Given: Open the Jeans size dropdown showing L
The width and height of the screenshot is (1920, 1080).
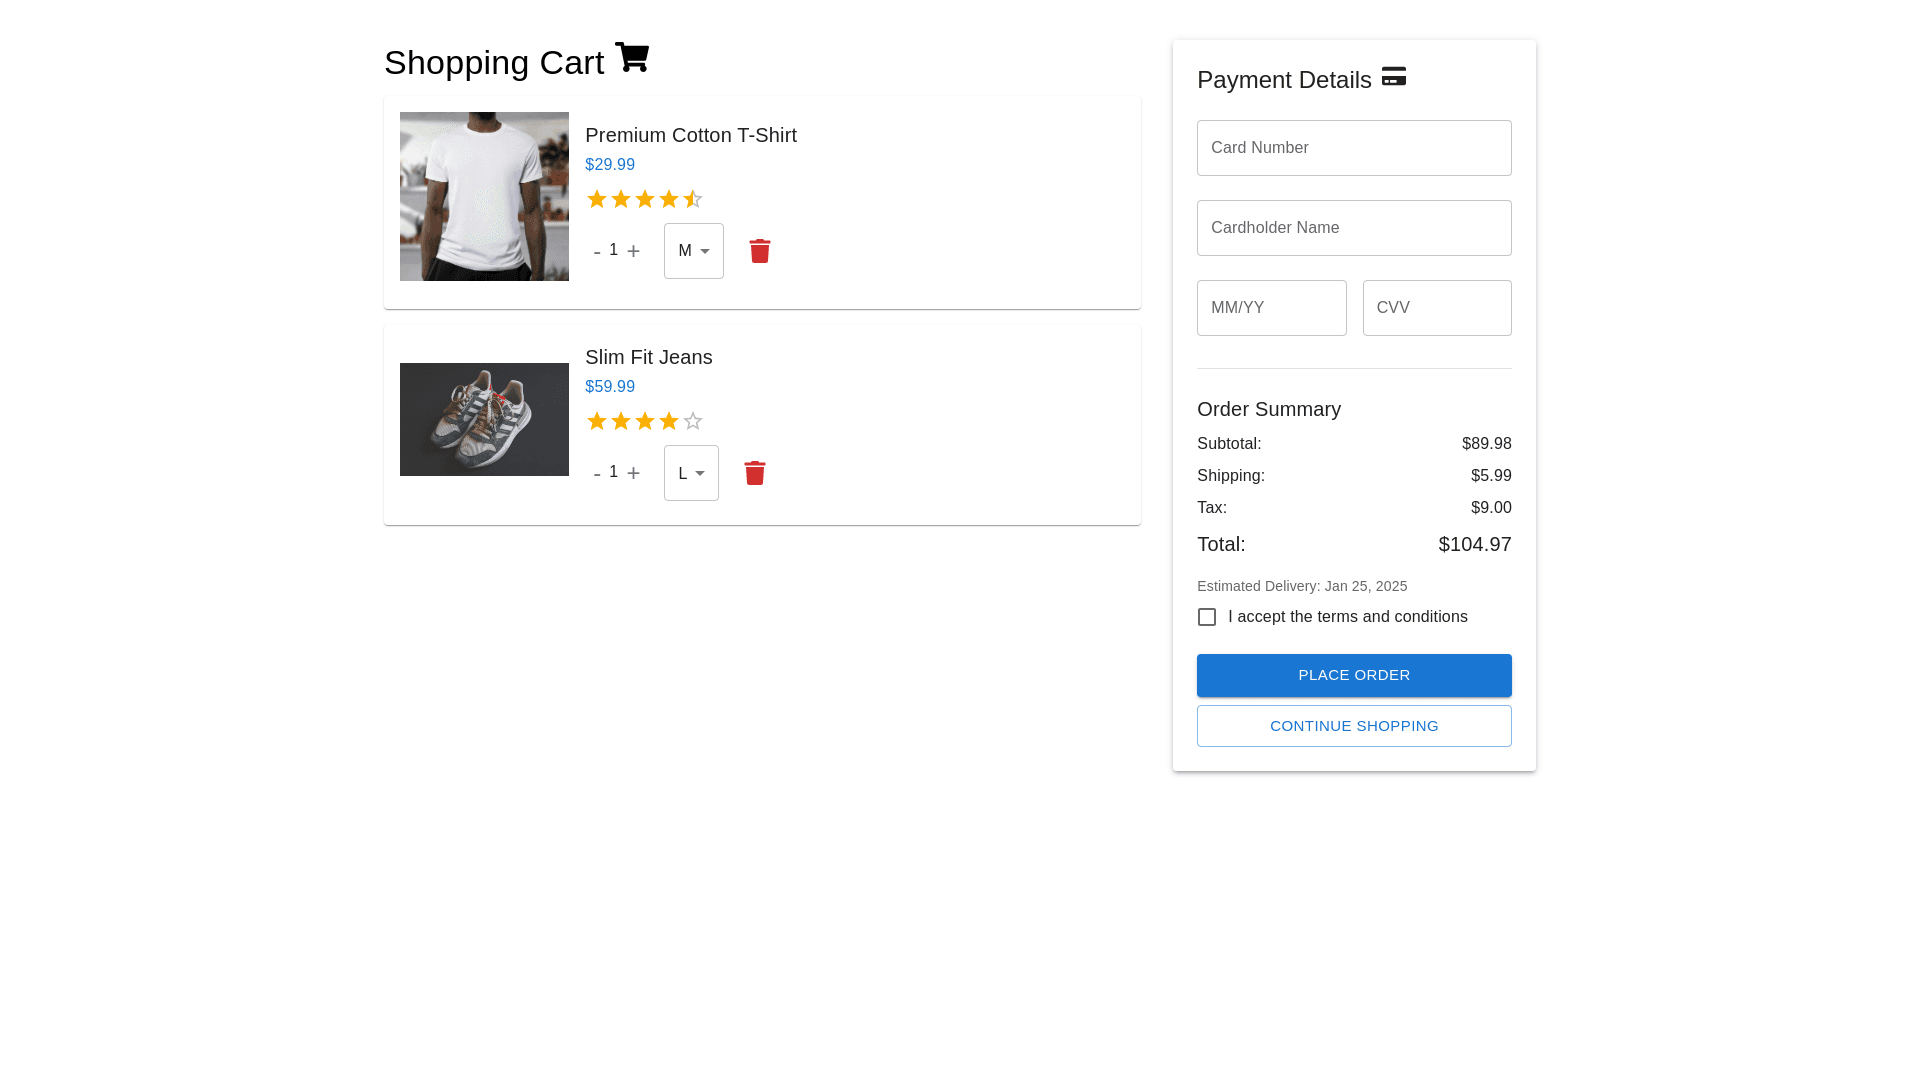Looking at the screenshot, I should [x=691, y=473].
